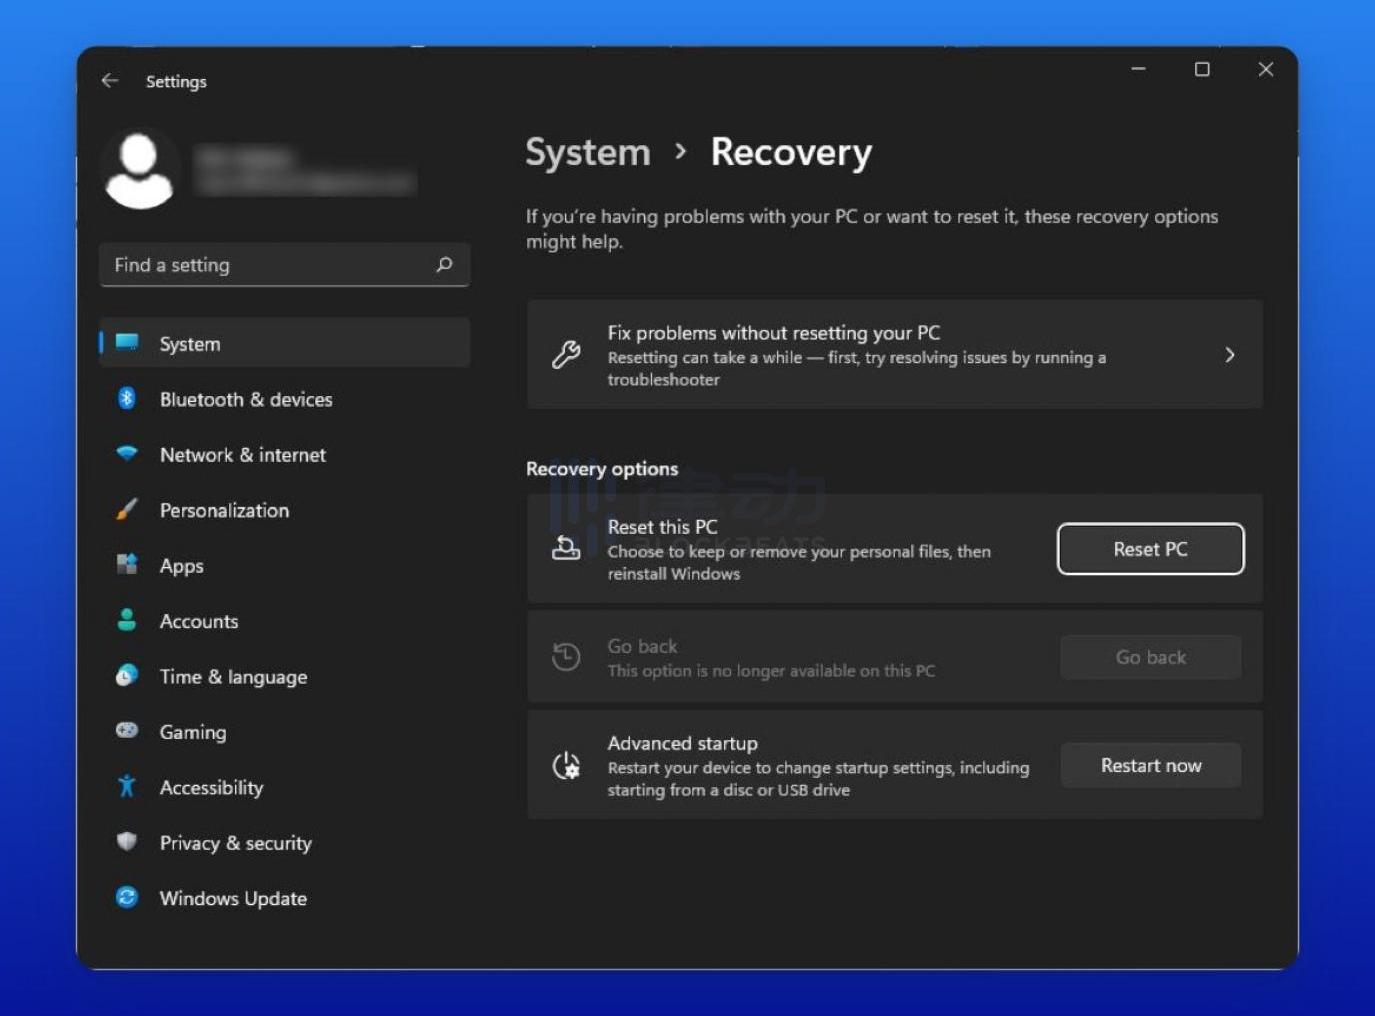
Task: Click the Network & internet Wi-Fi icon
Action: (127, 454)
